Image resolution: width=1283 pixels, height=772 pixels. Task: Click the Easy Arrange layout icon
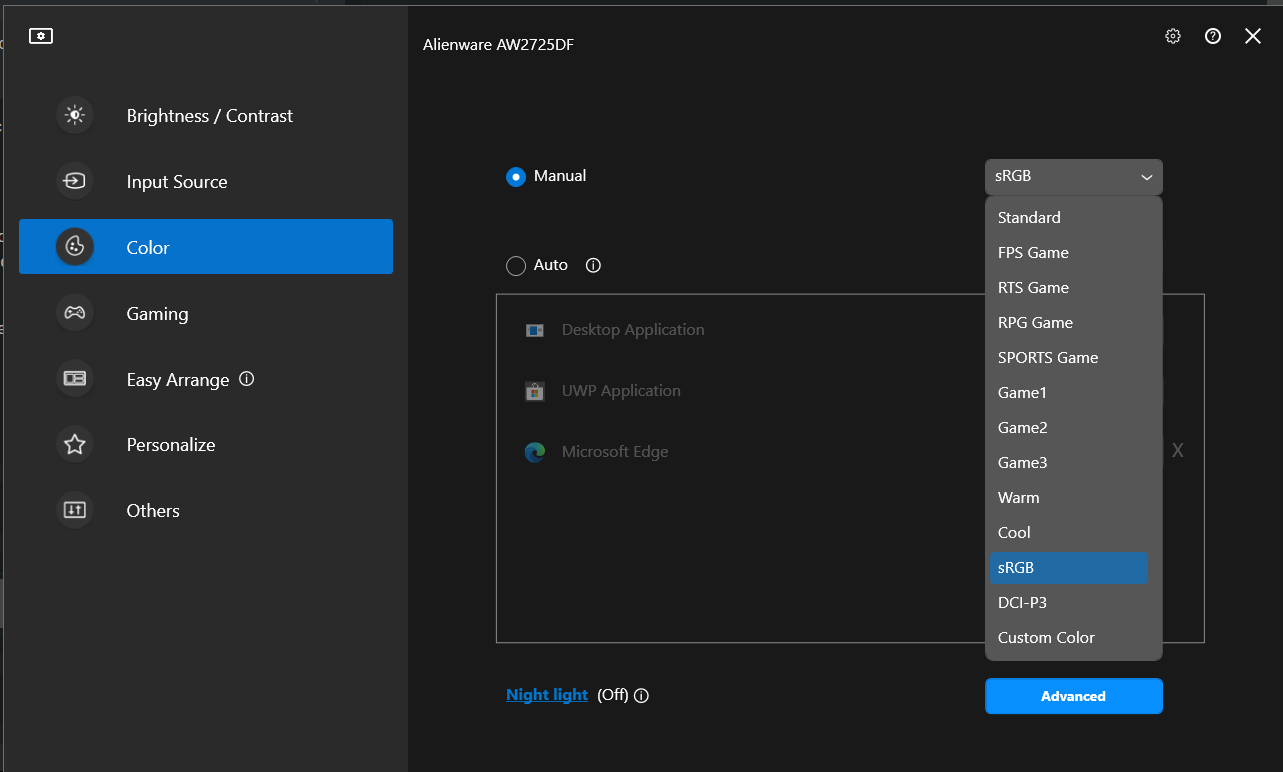[75, 378]
